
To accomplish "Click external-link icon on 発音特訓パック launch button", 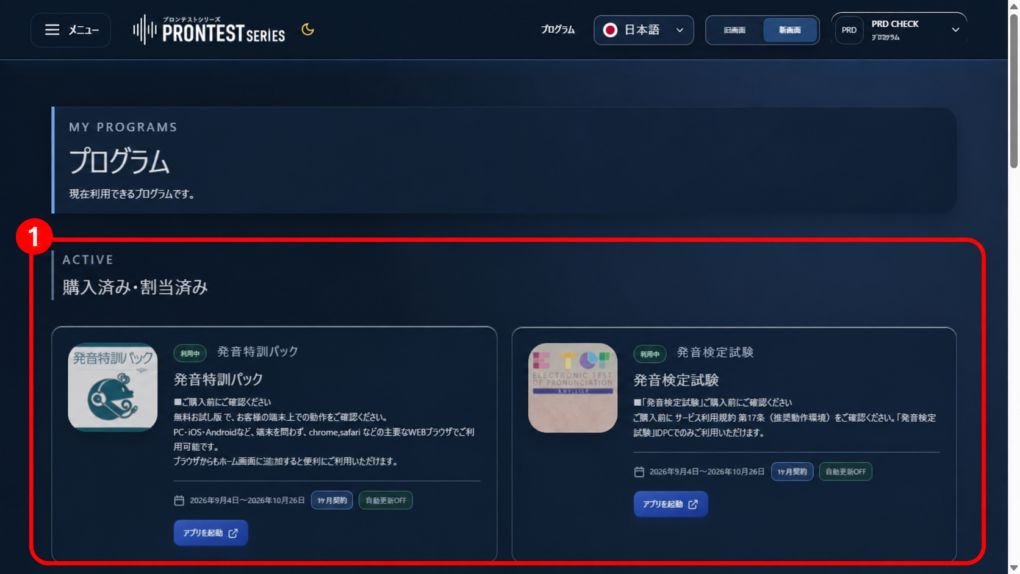I will coord(233,533).
